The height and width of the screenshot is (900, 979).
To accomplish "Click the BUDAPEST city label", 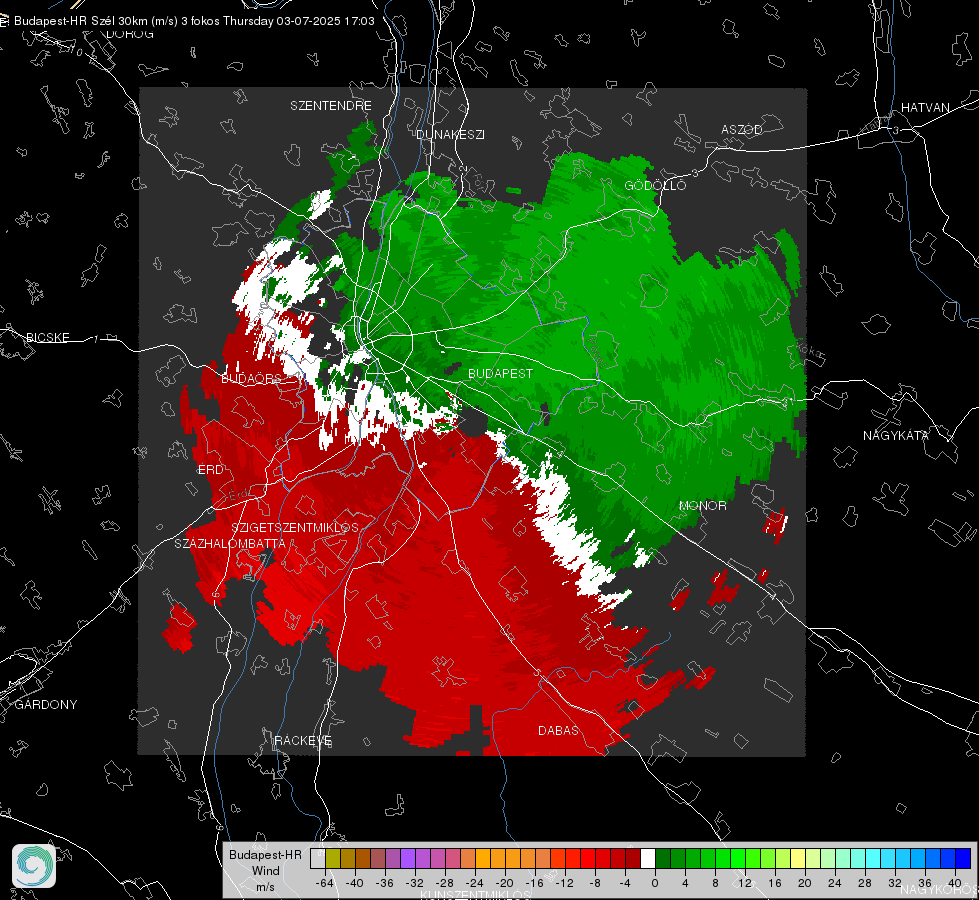I will coord(501,373).
